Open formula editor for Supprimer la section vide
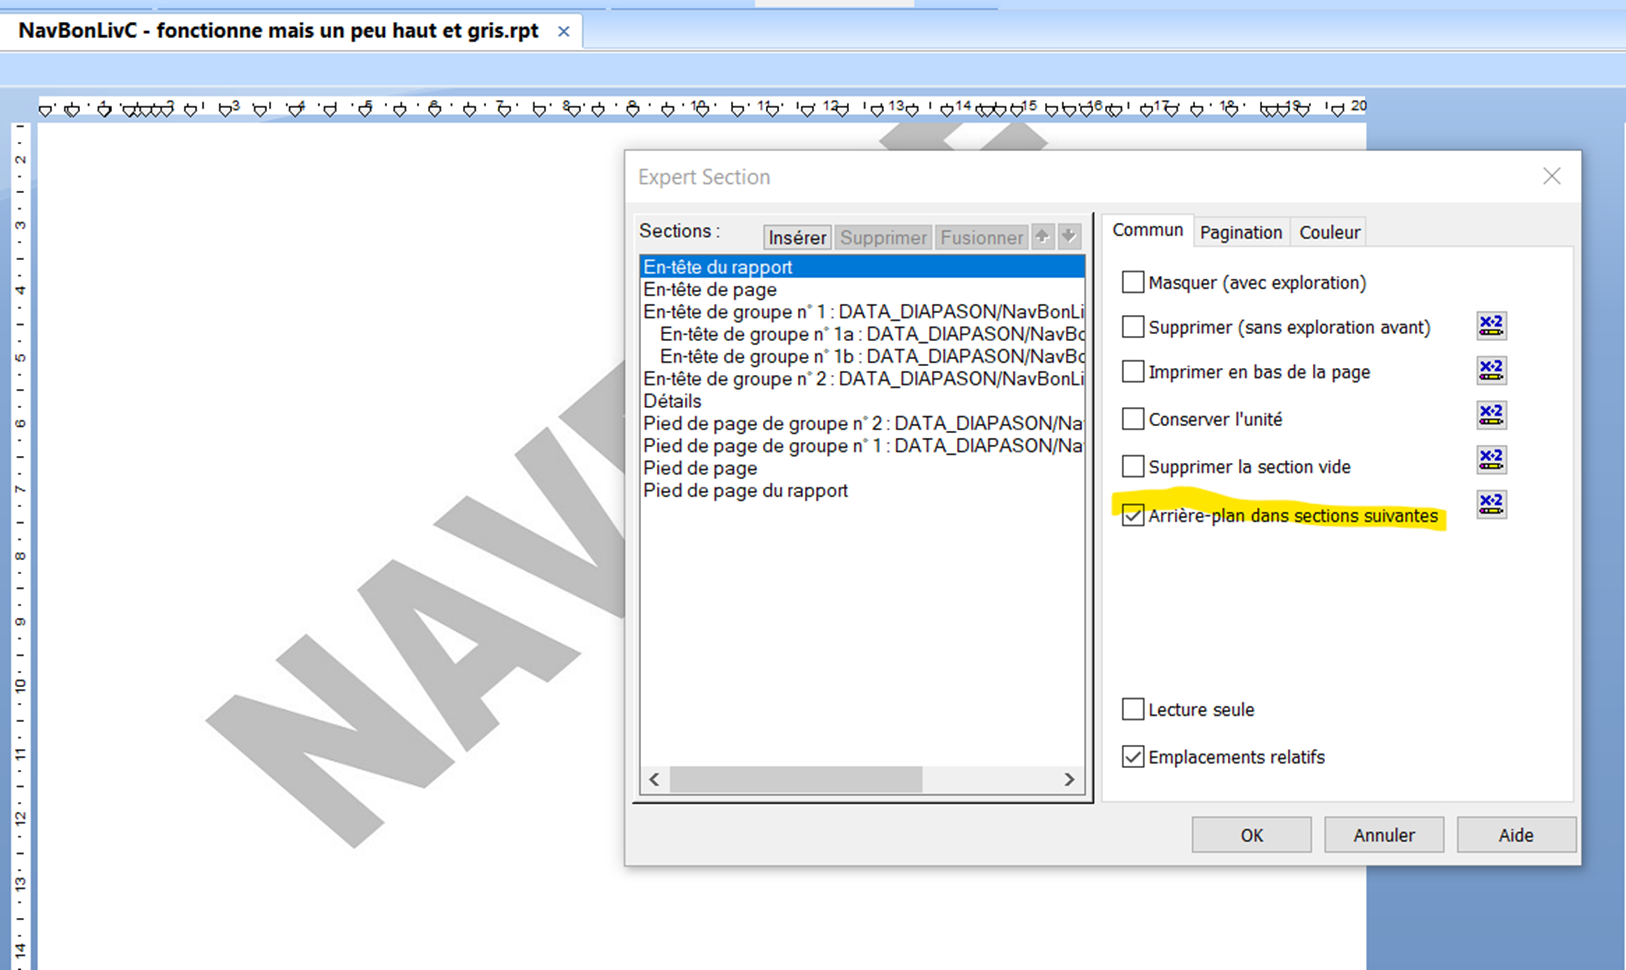 click(1491, 460)
